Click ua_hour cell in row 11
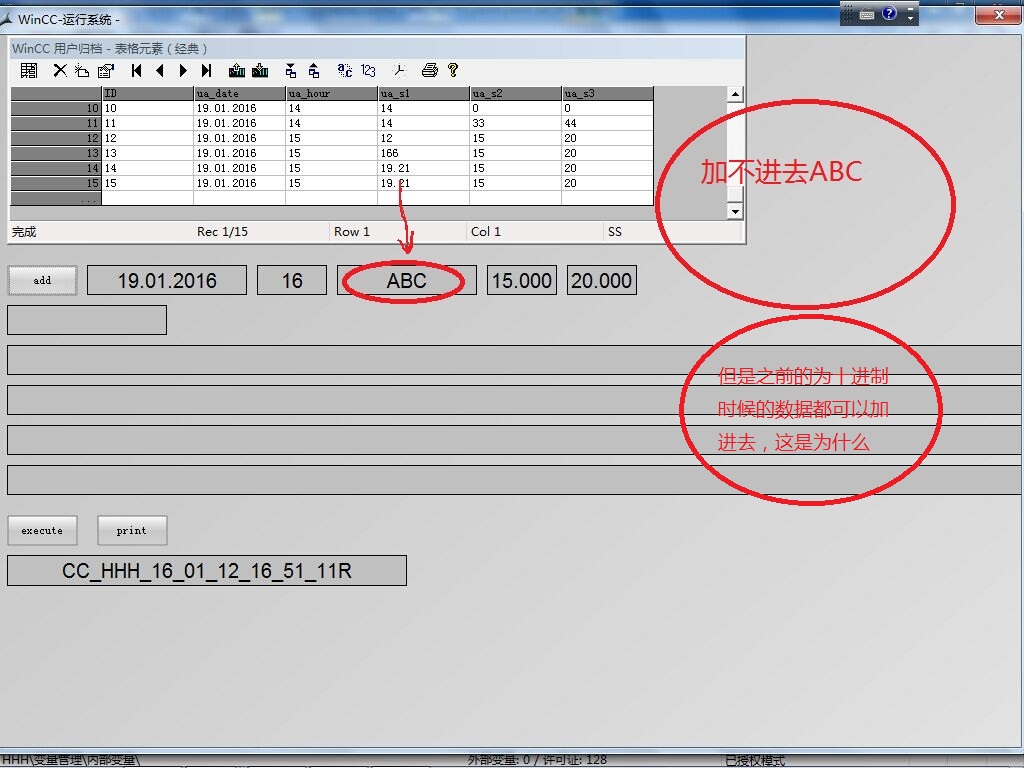The image size is (1024, 768). pyautogui.click(x=332, y=123)
